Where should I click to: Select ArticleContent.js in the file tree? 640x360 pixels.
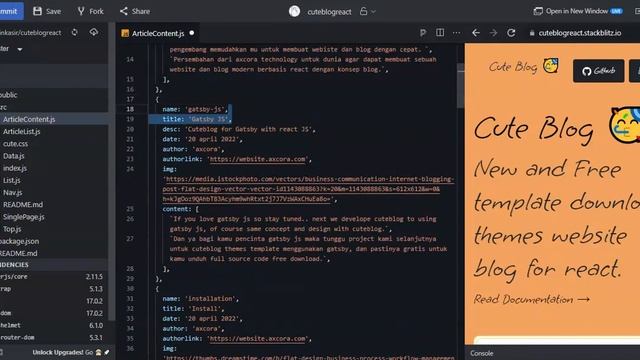click(x=29, y=119)
